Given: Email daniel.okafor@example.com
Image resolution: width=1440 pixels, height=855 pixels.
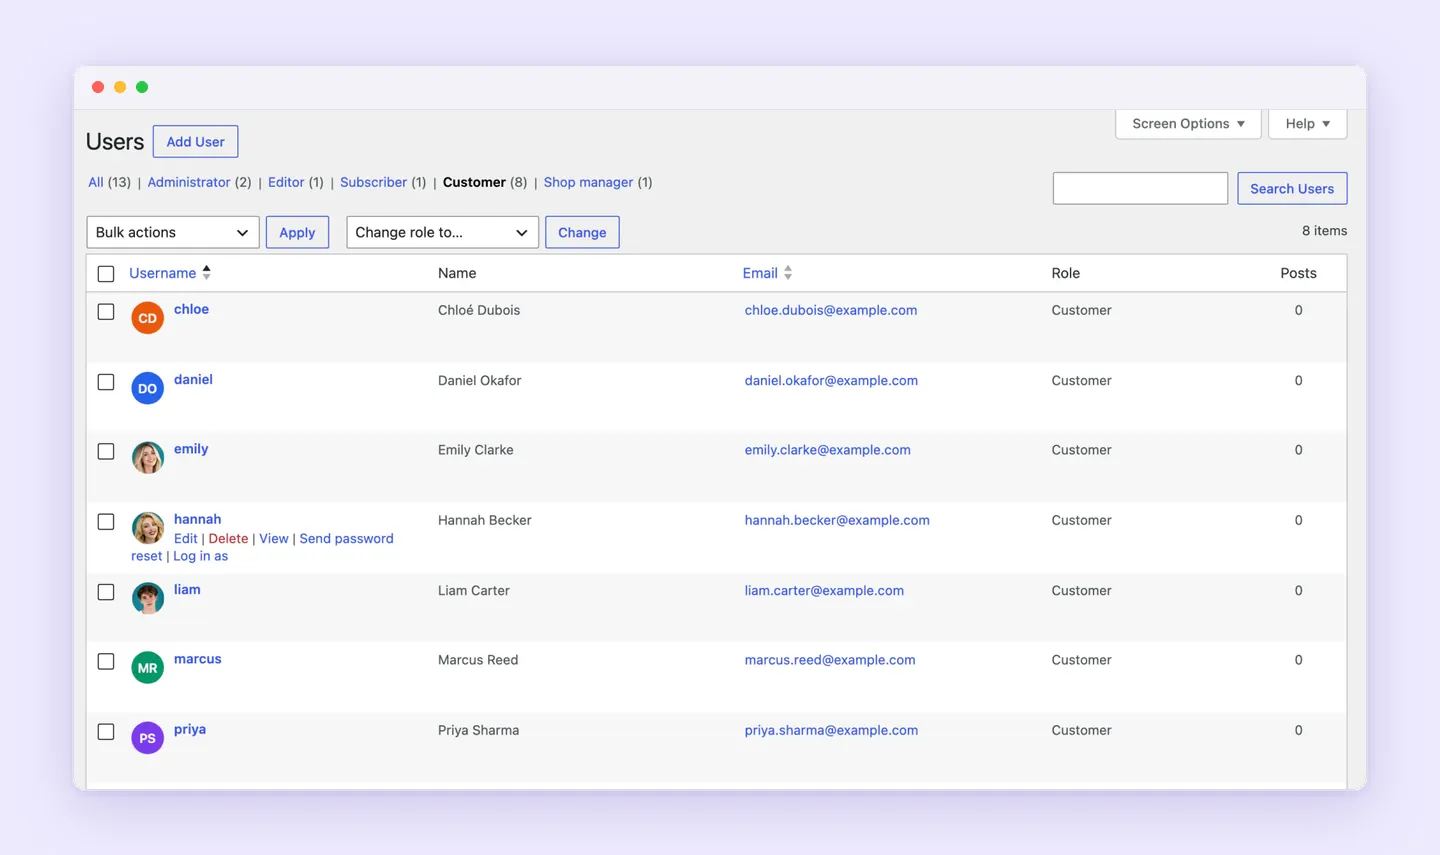Looking at the screenshot, I should [x=831, y=380].
